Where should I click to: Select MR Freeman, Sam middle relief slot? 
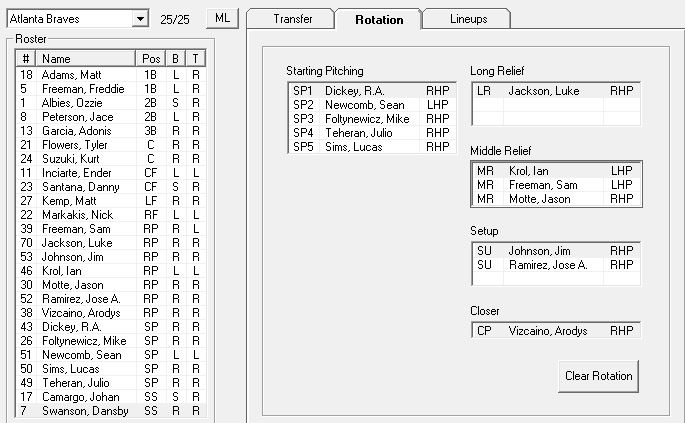tap(556, 184)
